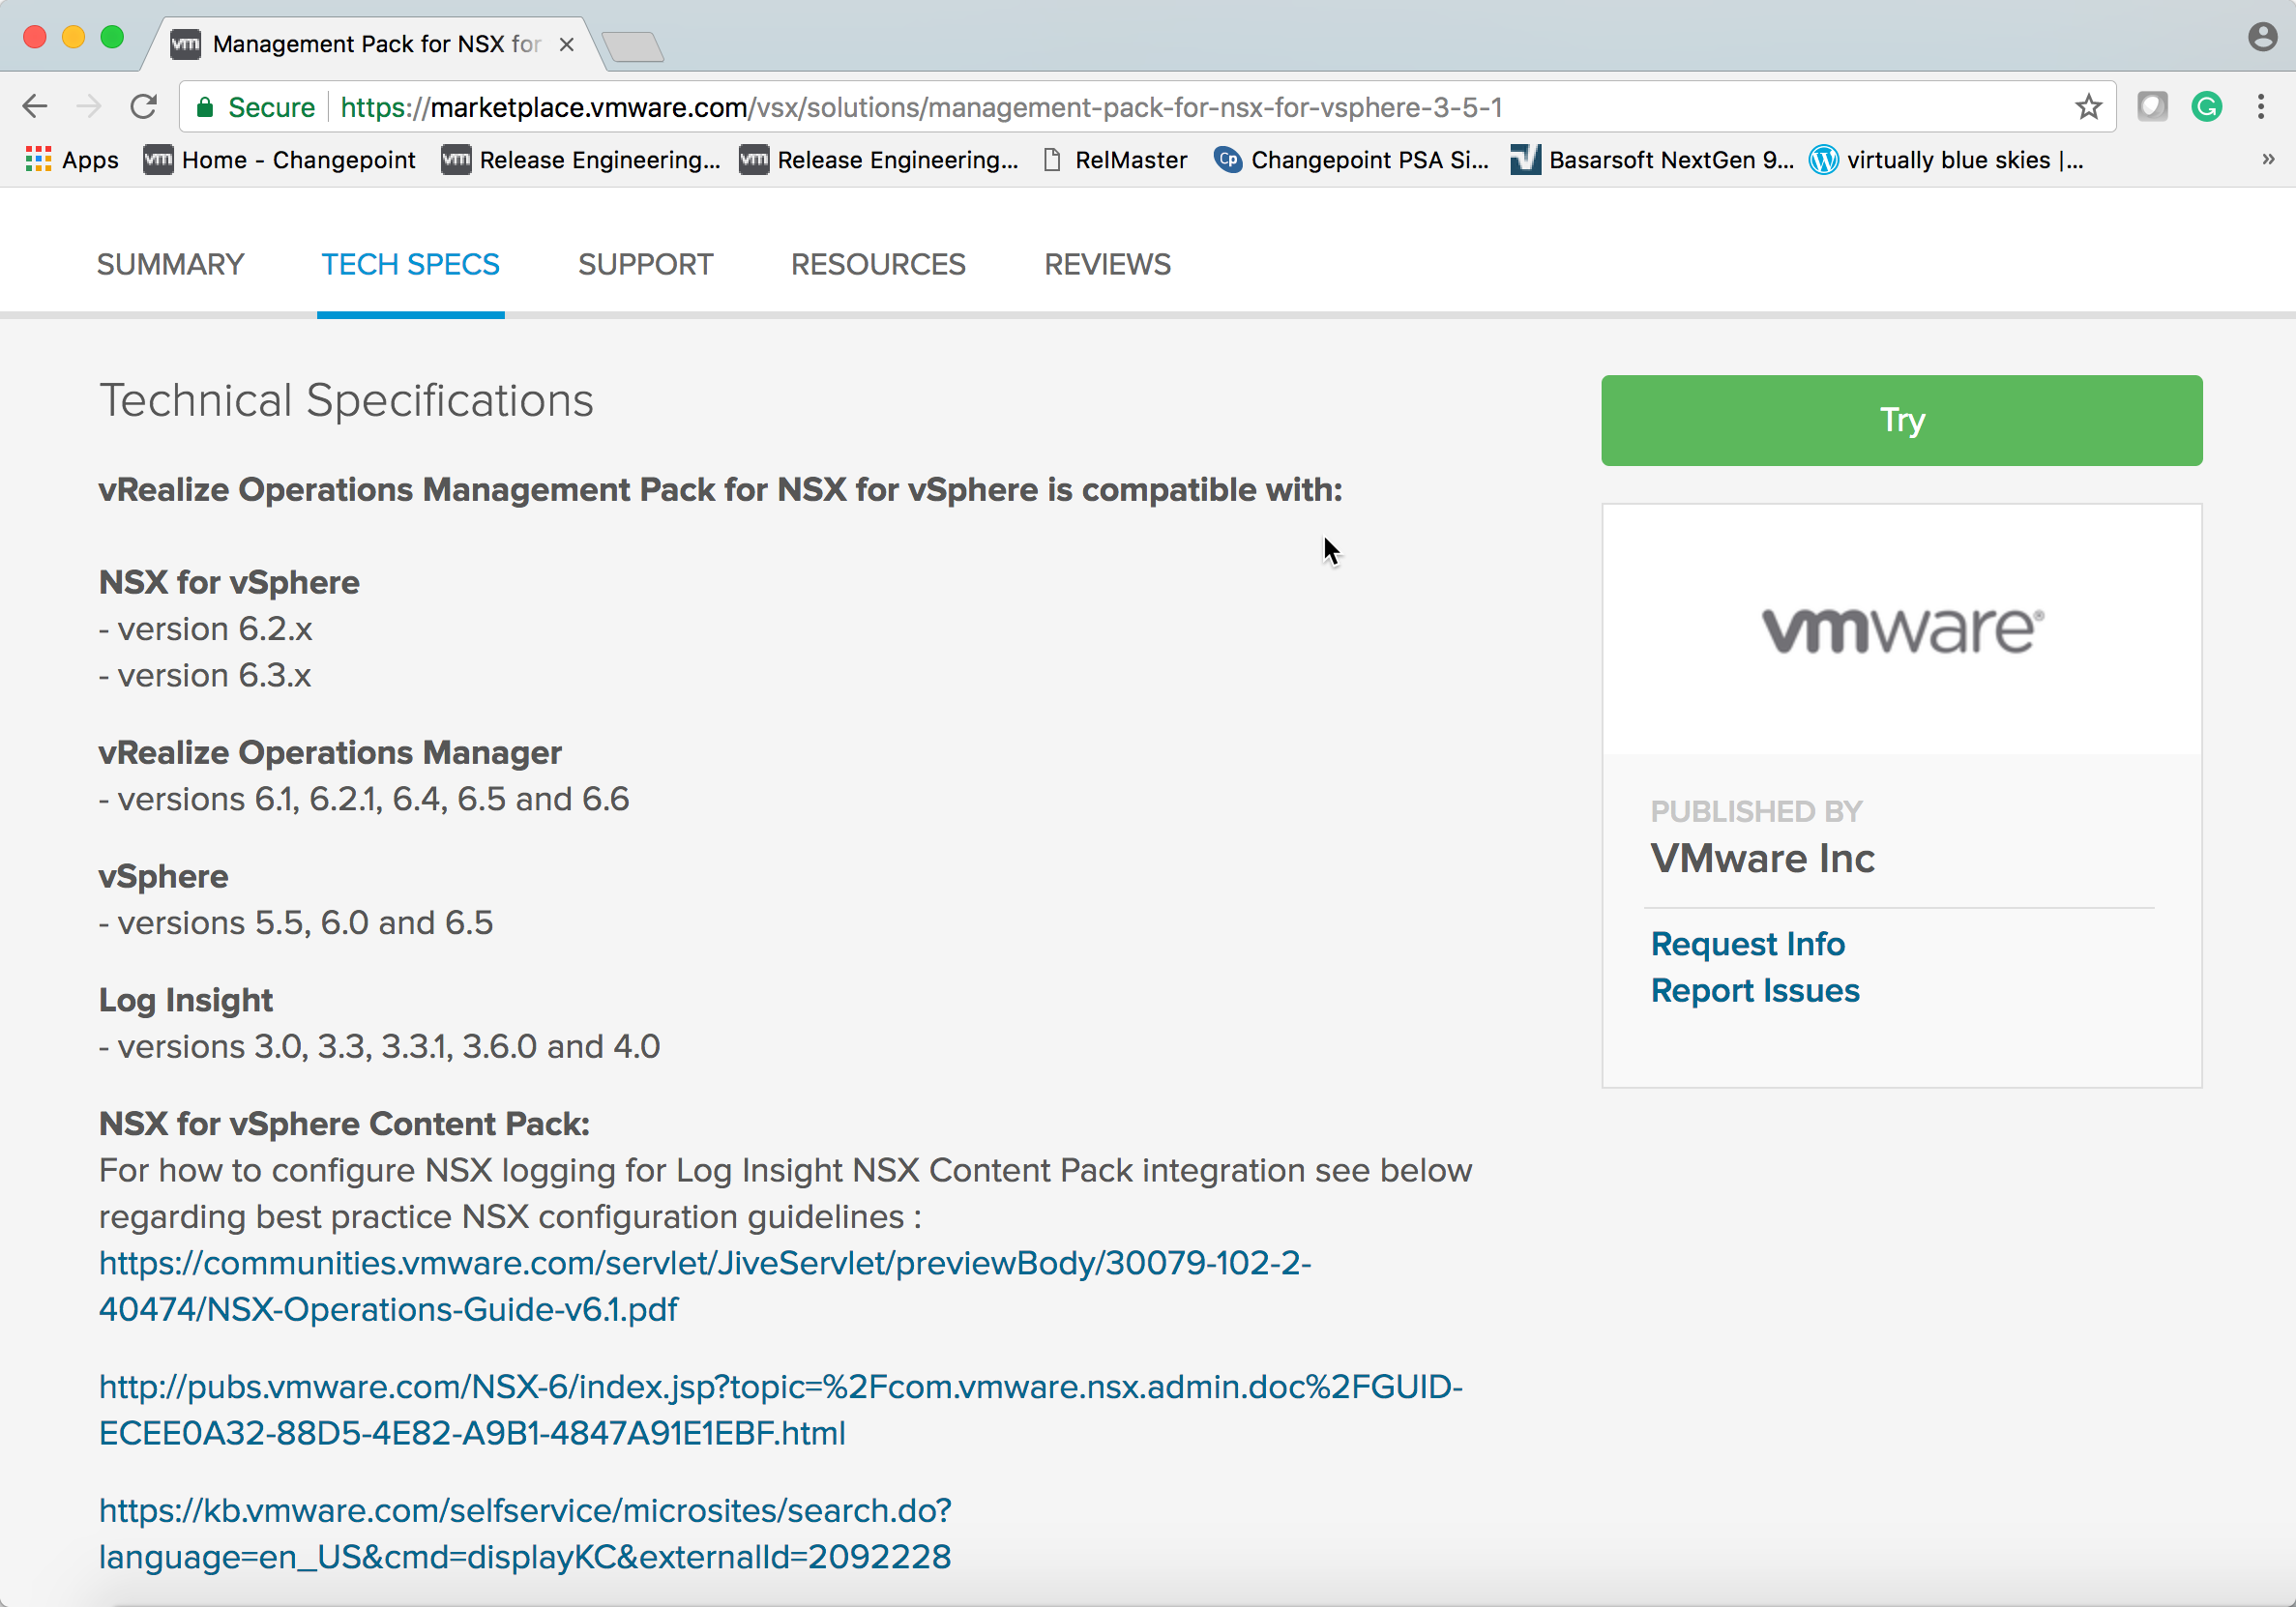The width and height of the screenshot is (2296, 1607).
Task: Navigate back using the back arrow
Action: 35,106
